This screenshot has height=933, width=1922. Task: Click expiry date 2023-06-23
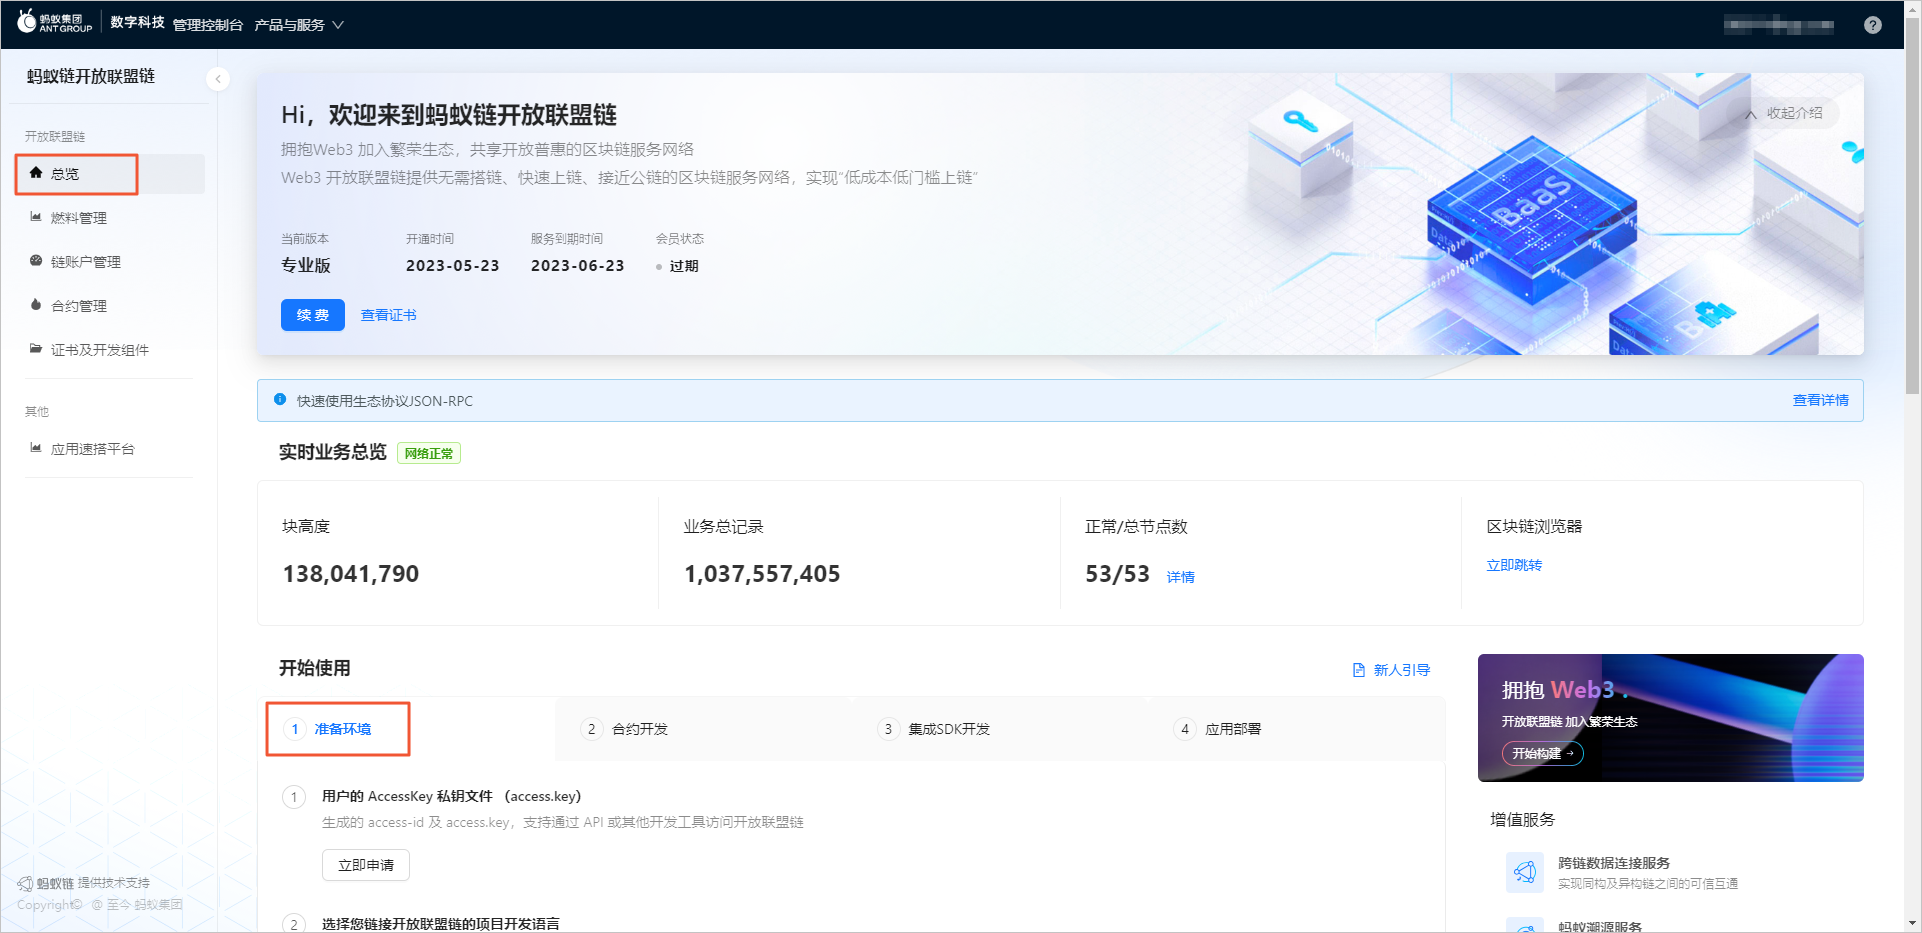coord(578,265)
